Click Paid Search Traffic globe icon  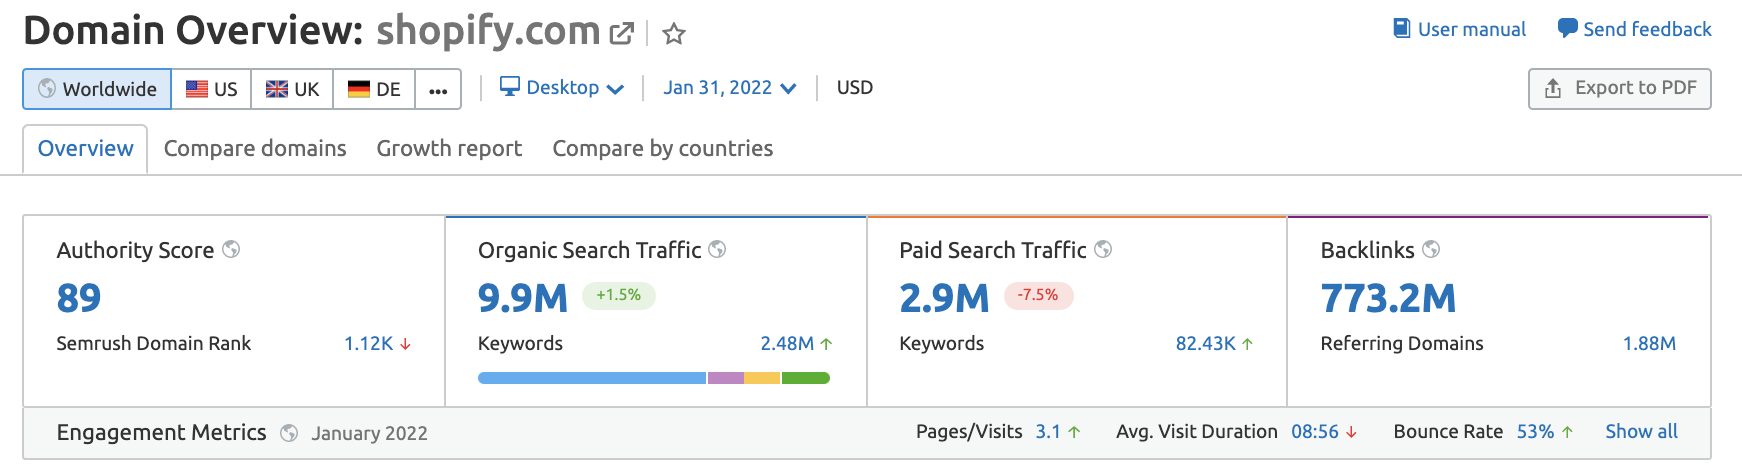(1103, 249)
